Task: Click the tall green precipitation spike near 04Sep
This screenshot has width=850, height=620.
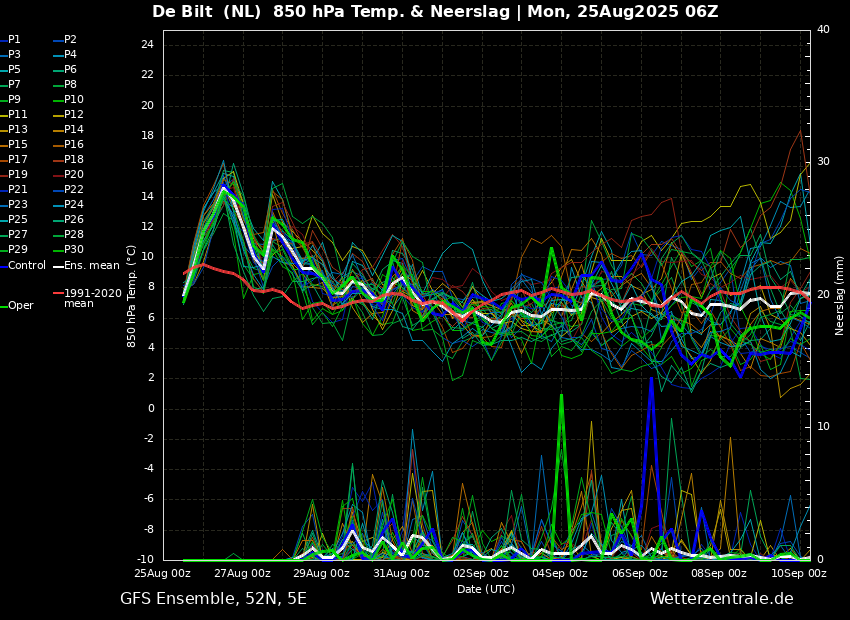Action: click(561, 400)
